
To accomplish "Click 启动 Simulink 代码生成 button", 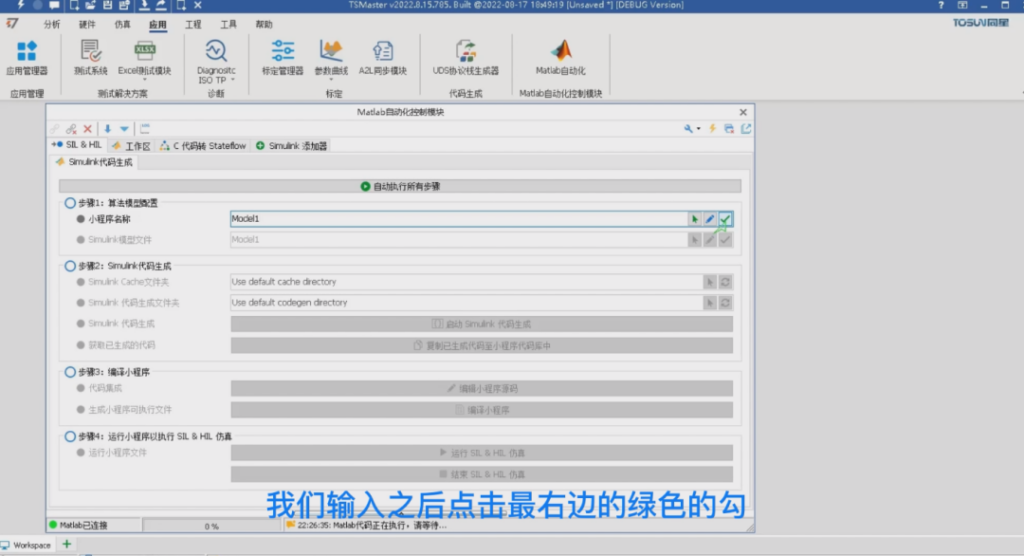I will [x=481, y=324].
